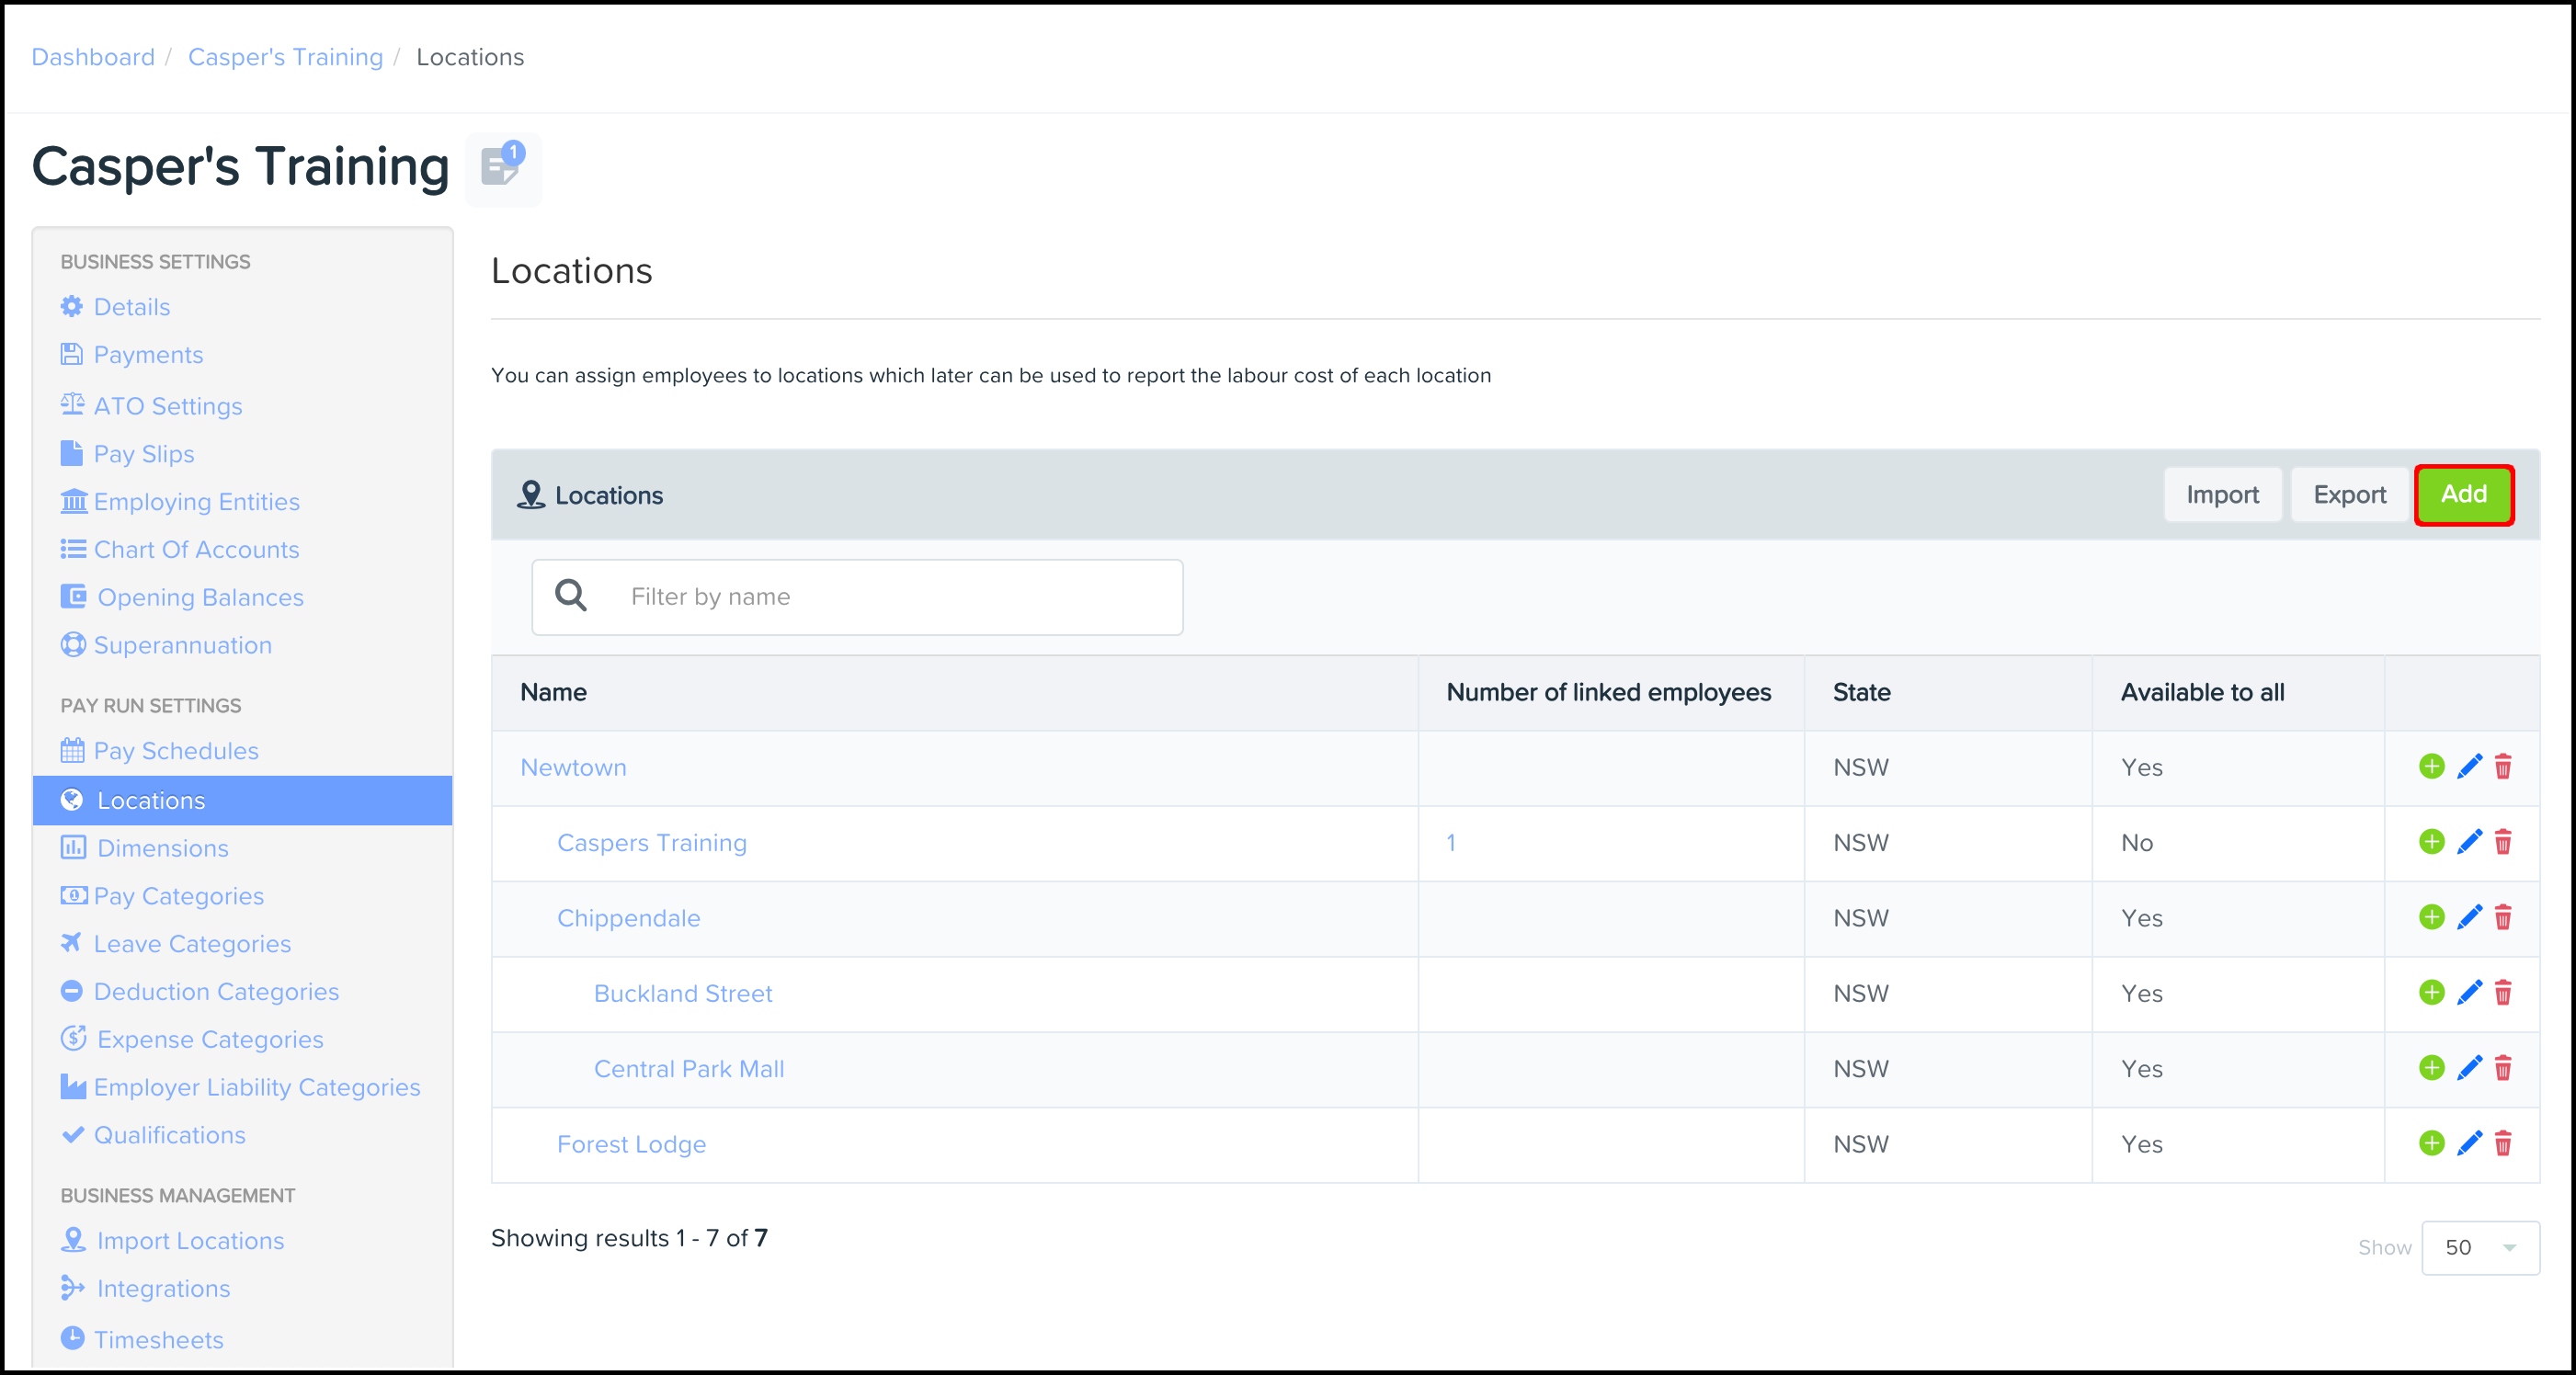Delete Newtown location using trash icon
The width and height of the screenshot is (2576, 1375).
2503,767
